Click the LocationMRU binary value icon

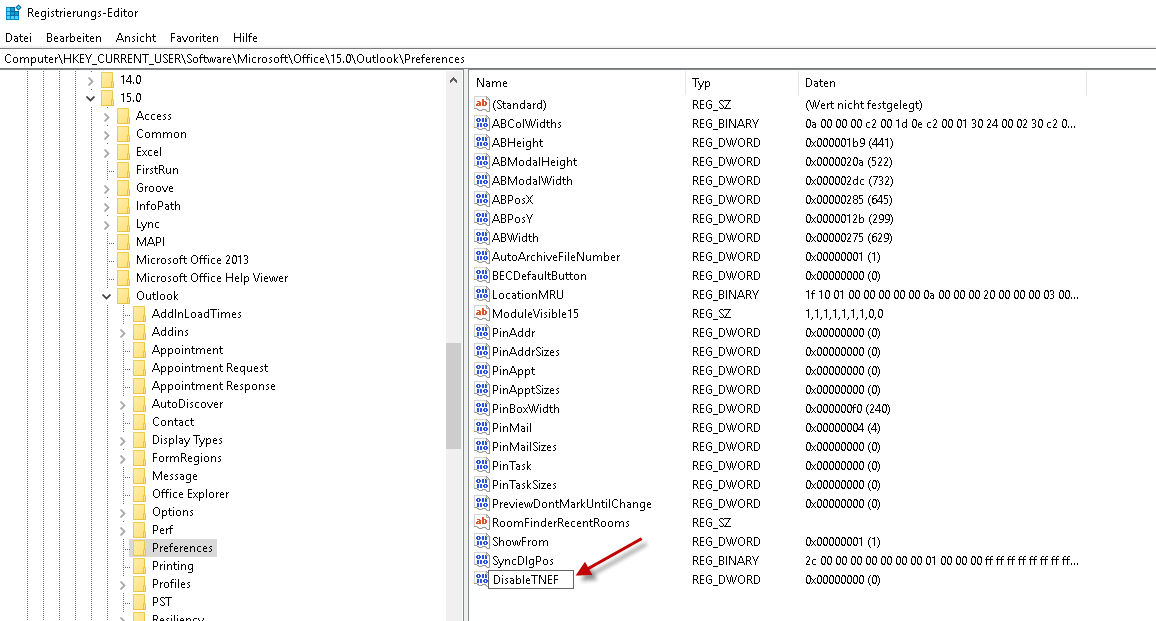click(481, 294)
